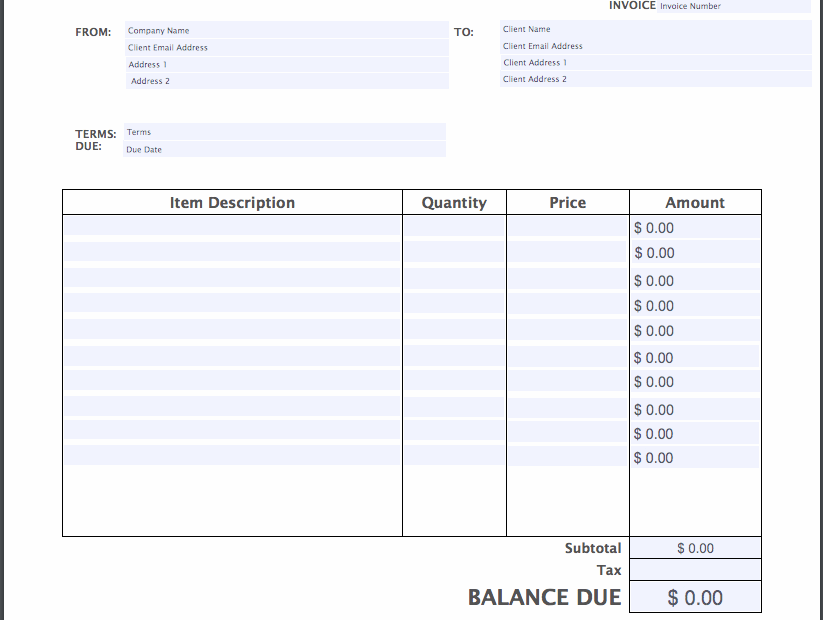Click the BALANCE DUE amount field

coord(694,596)
